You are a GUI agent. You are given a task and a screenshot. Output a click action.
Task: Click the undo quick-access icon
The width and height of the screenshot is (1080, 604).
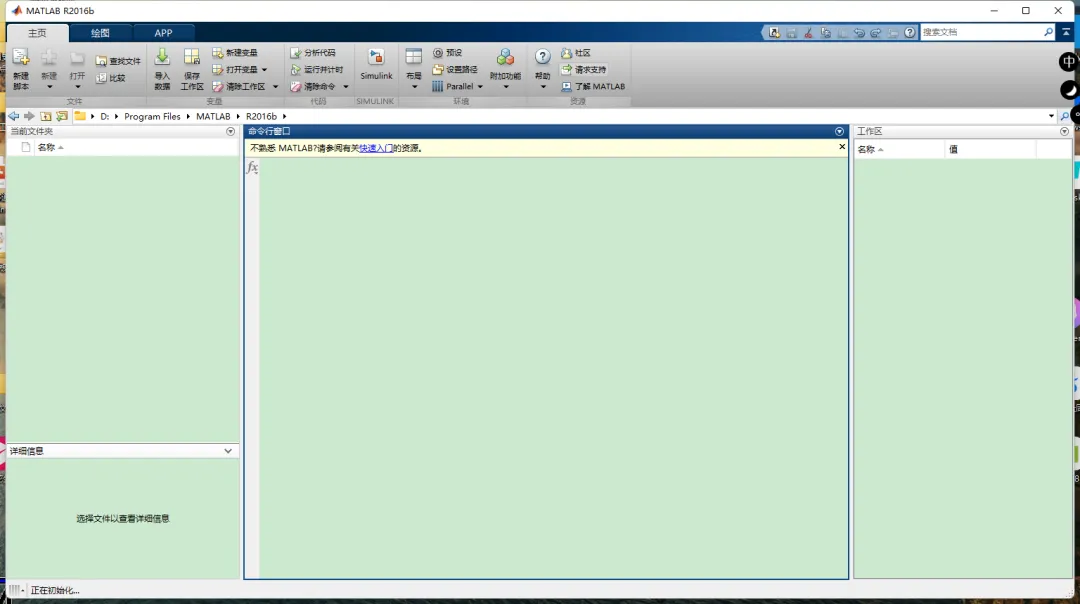point(859,32)
